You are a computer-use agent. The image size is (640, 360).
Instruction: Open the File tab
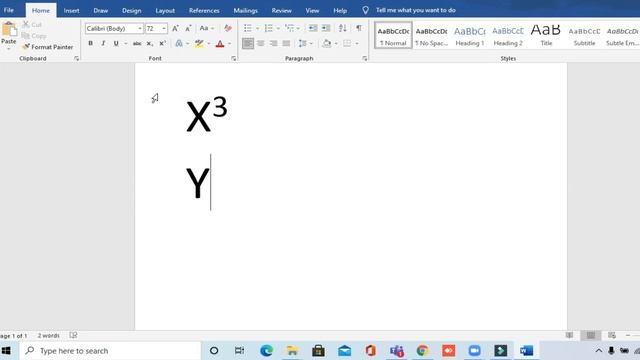[x=9, y=10]
